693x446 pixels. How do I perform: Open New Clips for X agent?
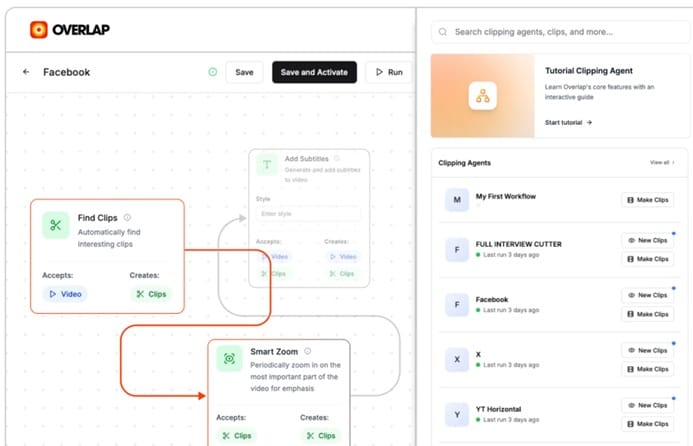(647, 351)
